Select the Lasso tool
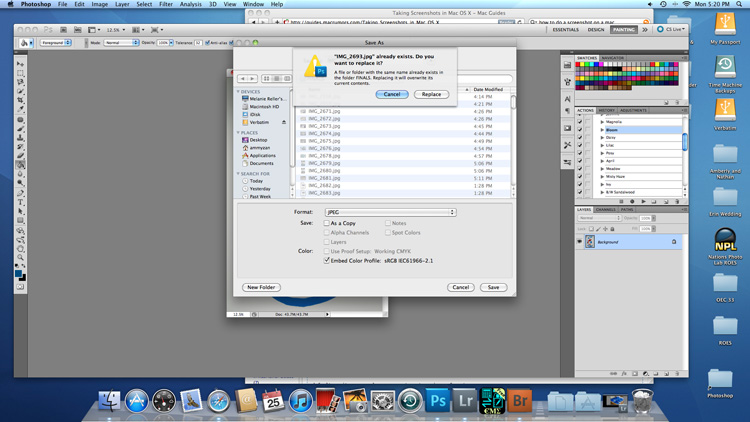The width and height of the screenshot is (750, 422). click(x=20, y=82)
